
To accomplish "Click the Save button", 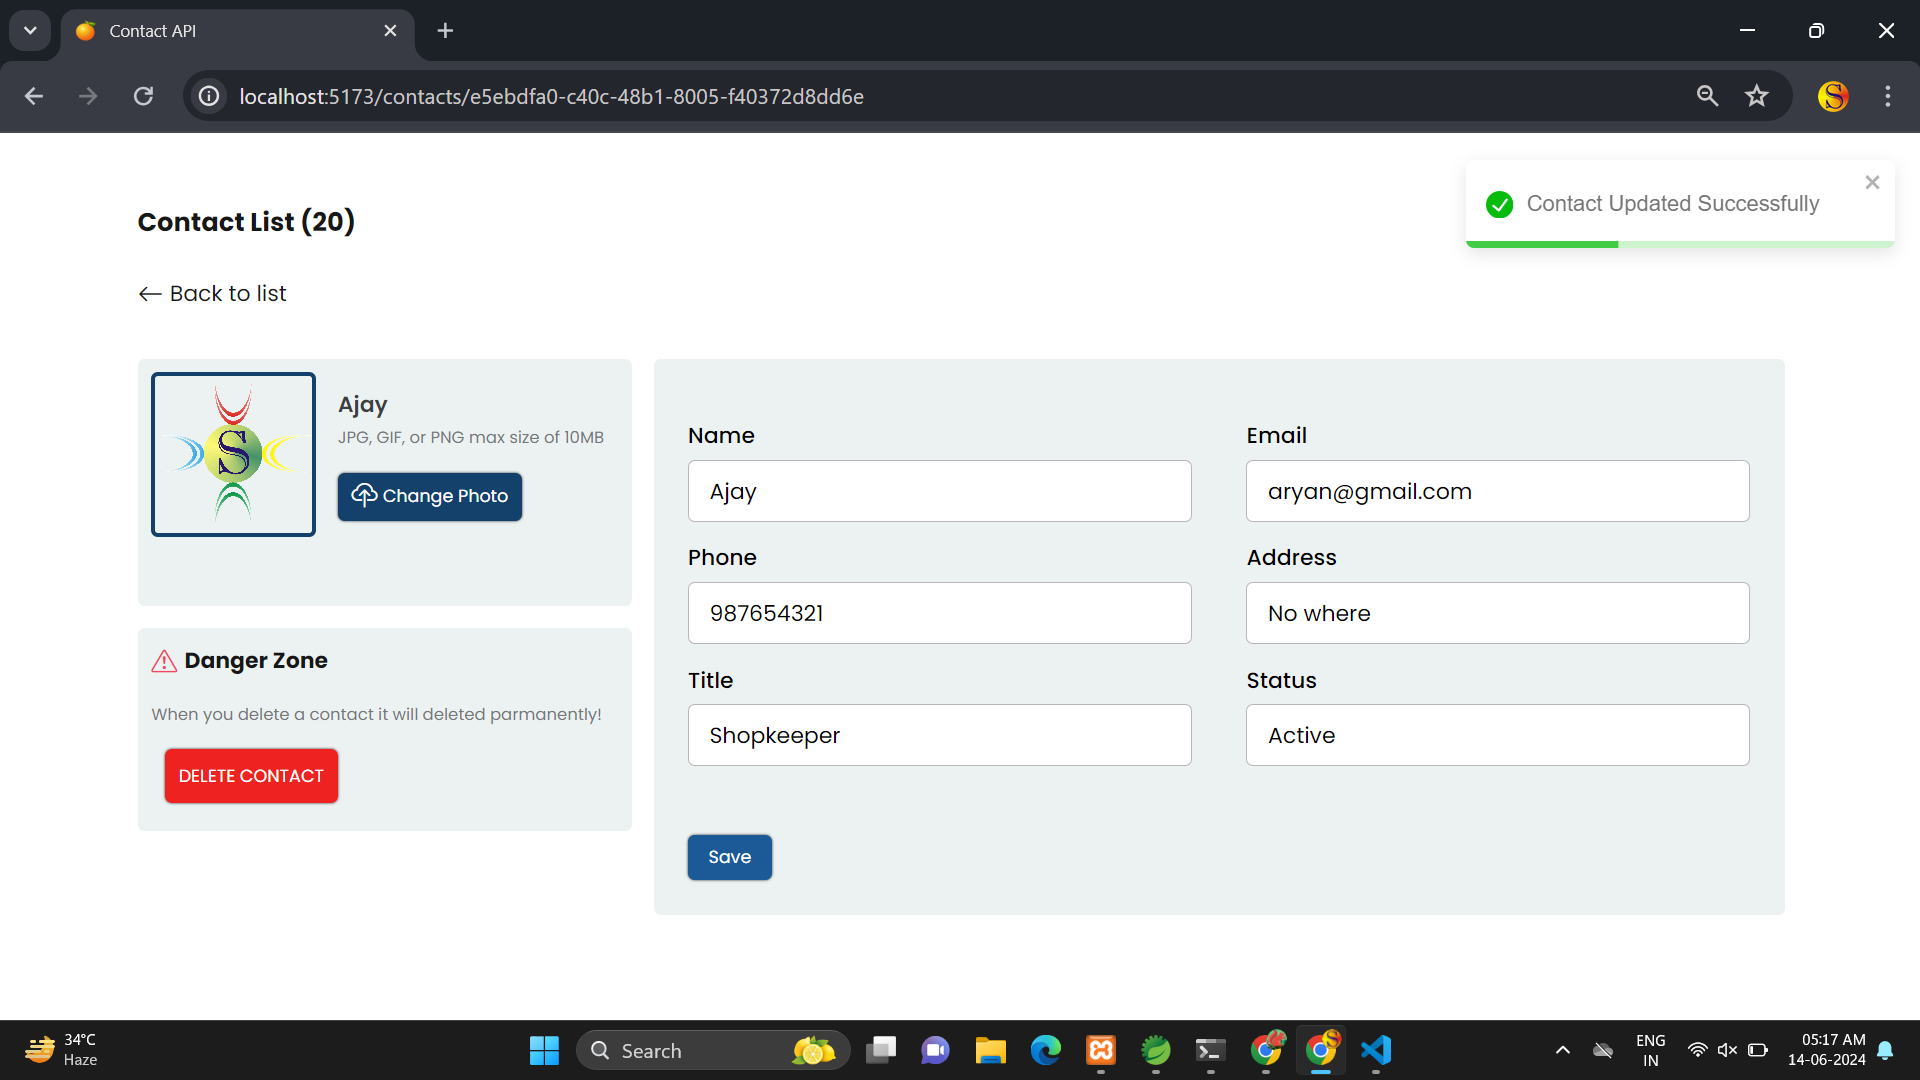I will 729,857.
